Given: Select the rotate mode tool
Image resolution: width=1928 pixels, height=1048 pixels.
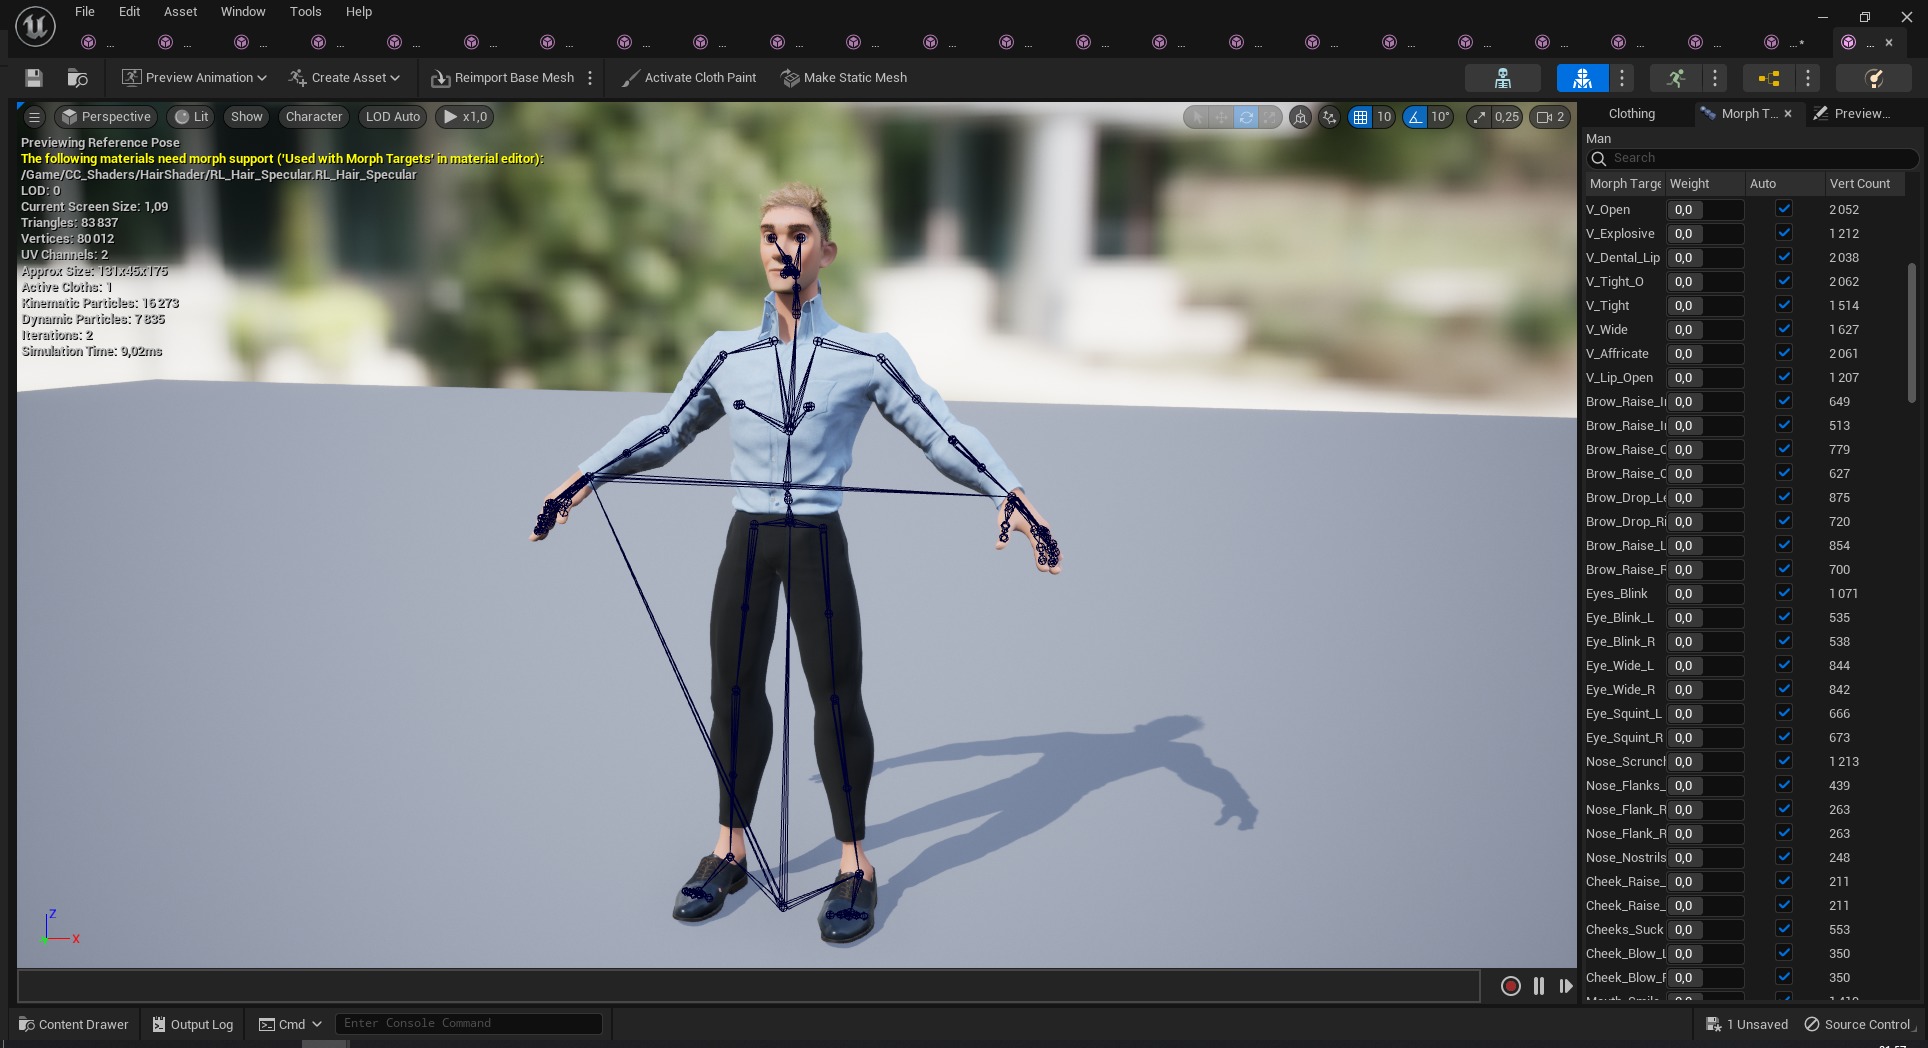Looking at the screenshot, I should coord(1245,117).
